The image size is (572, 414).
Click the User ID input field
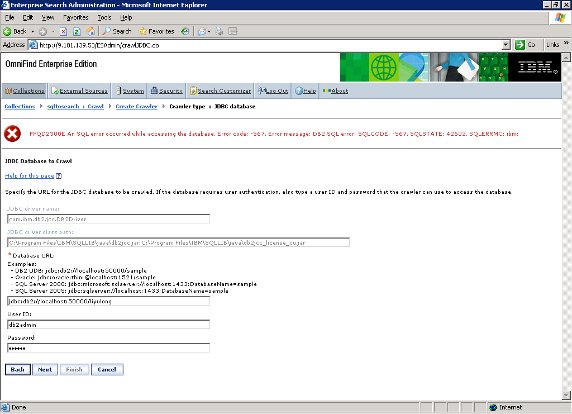click(x=108, y=324)
